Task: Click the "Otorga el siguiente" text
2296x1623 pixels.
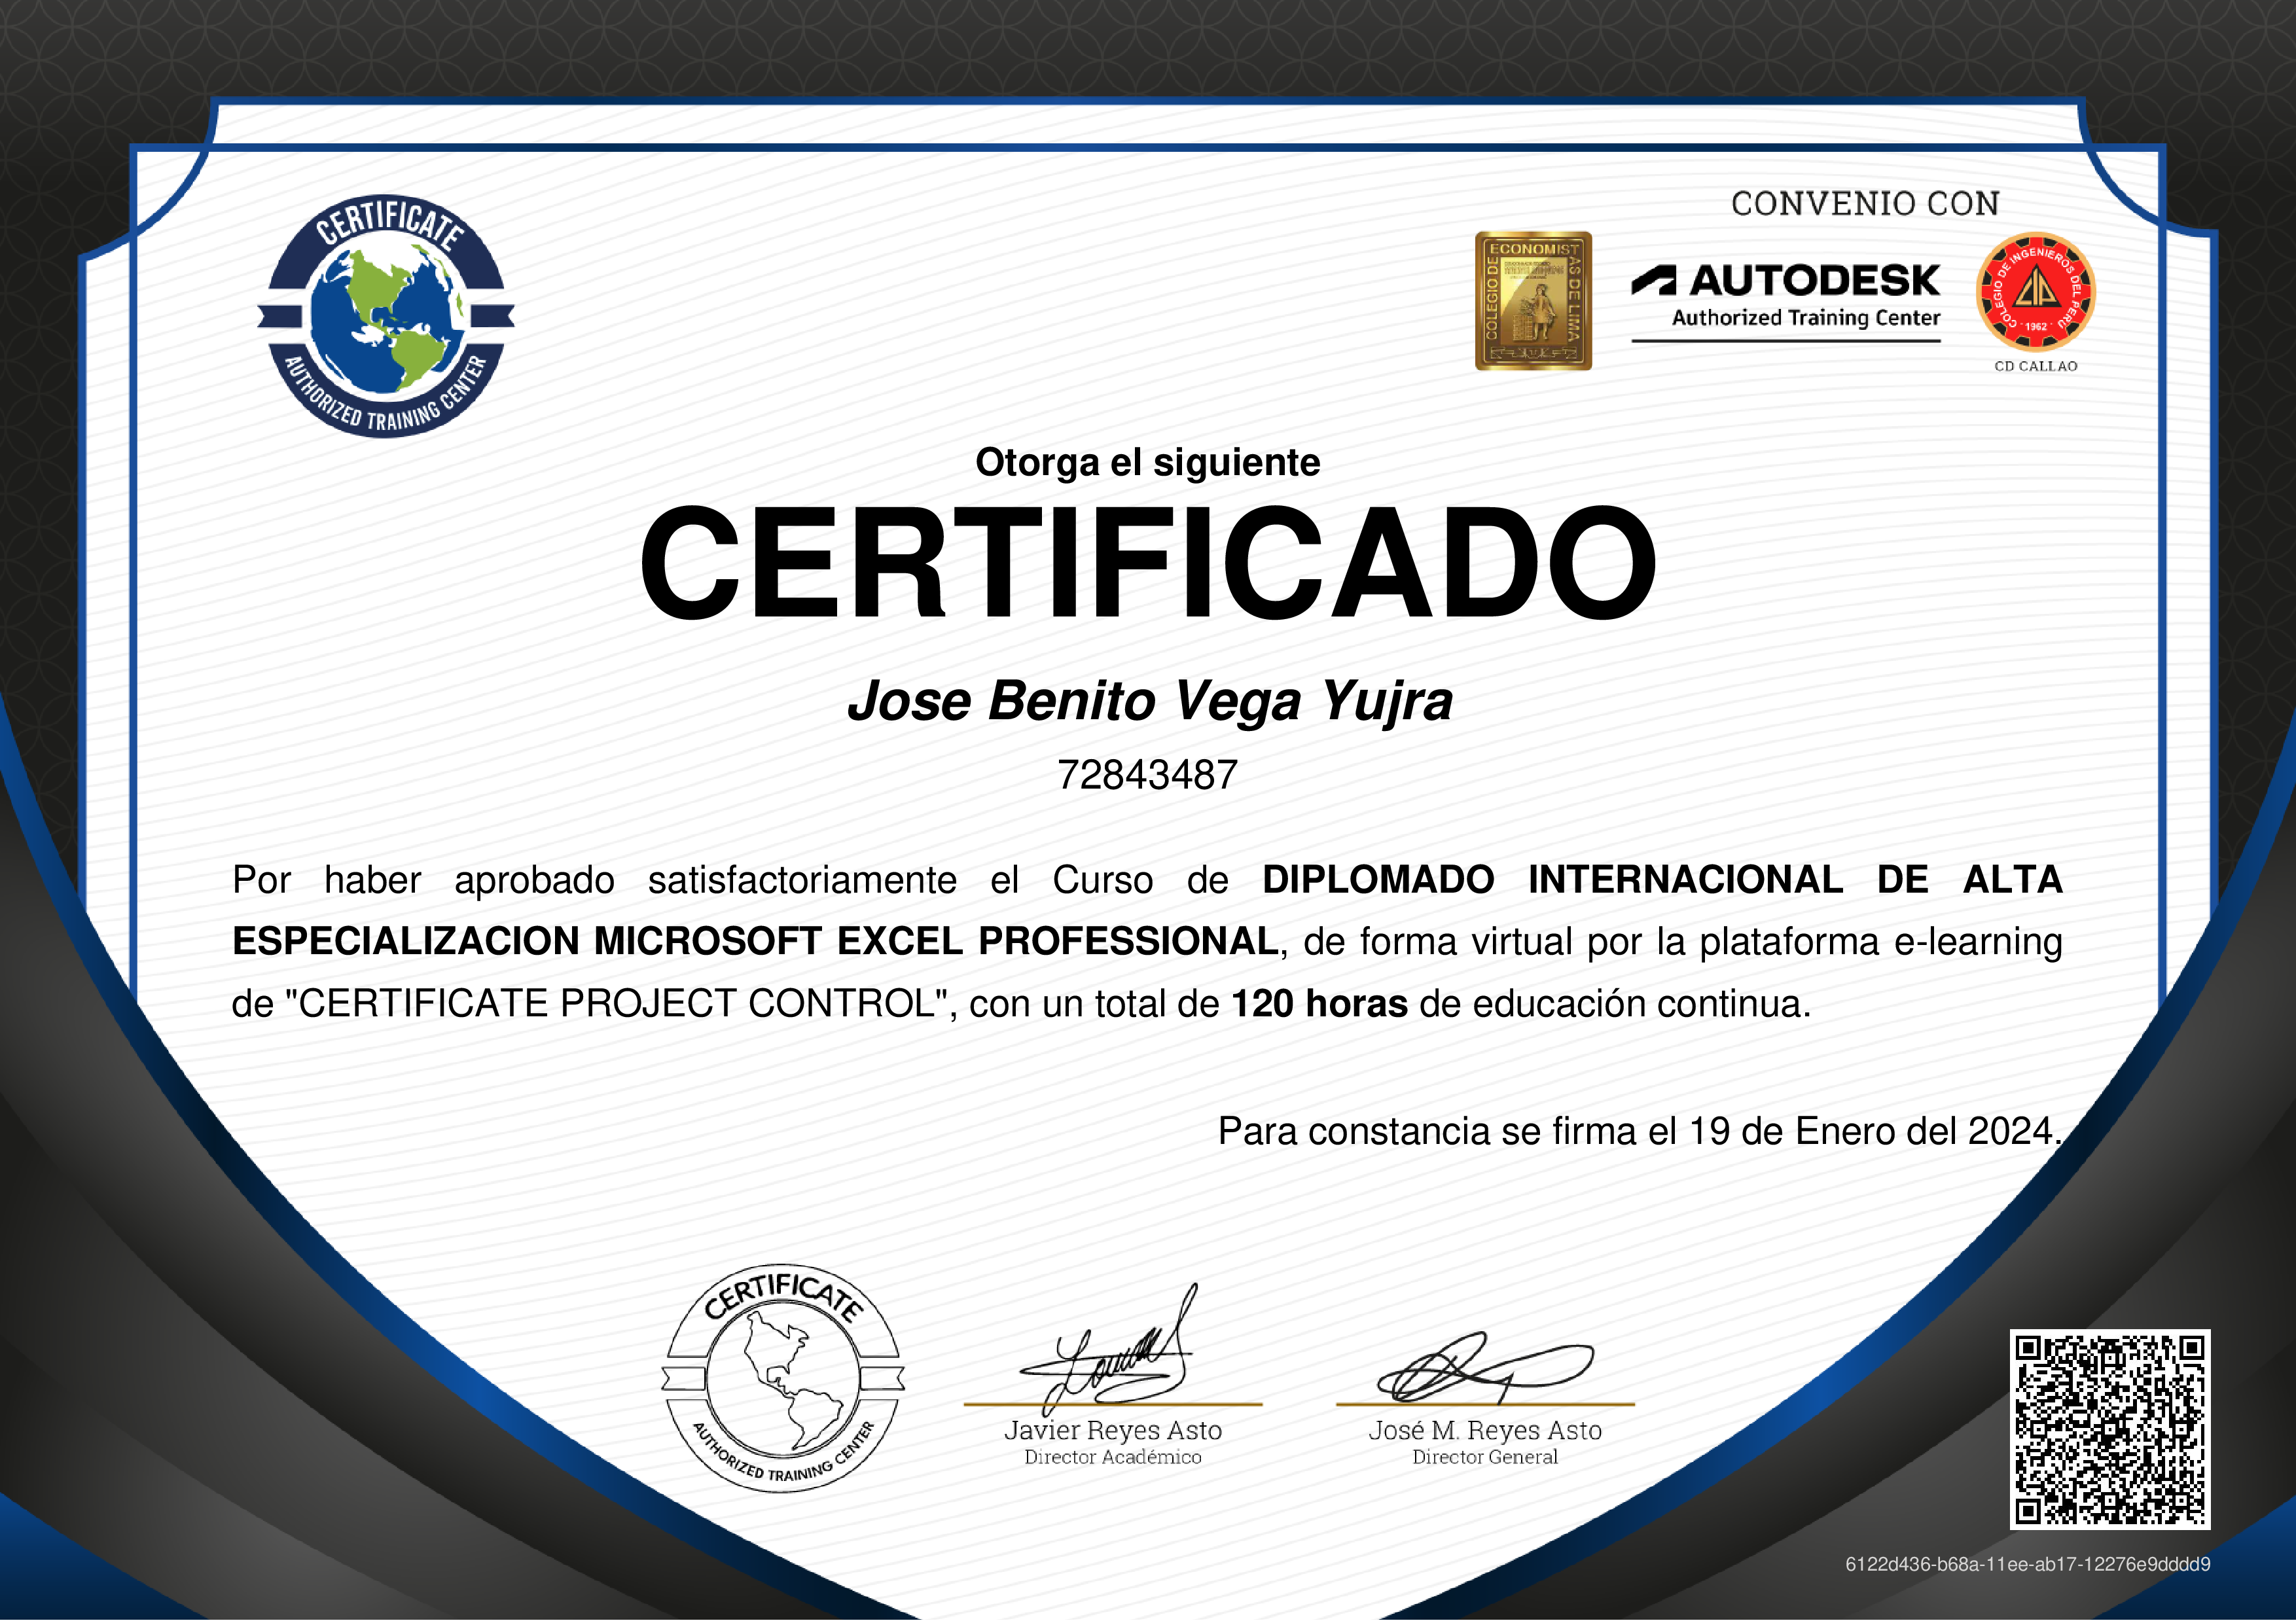Action: tap(1148, 463)
